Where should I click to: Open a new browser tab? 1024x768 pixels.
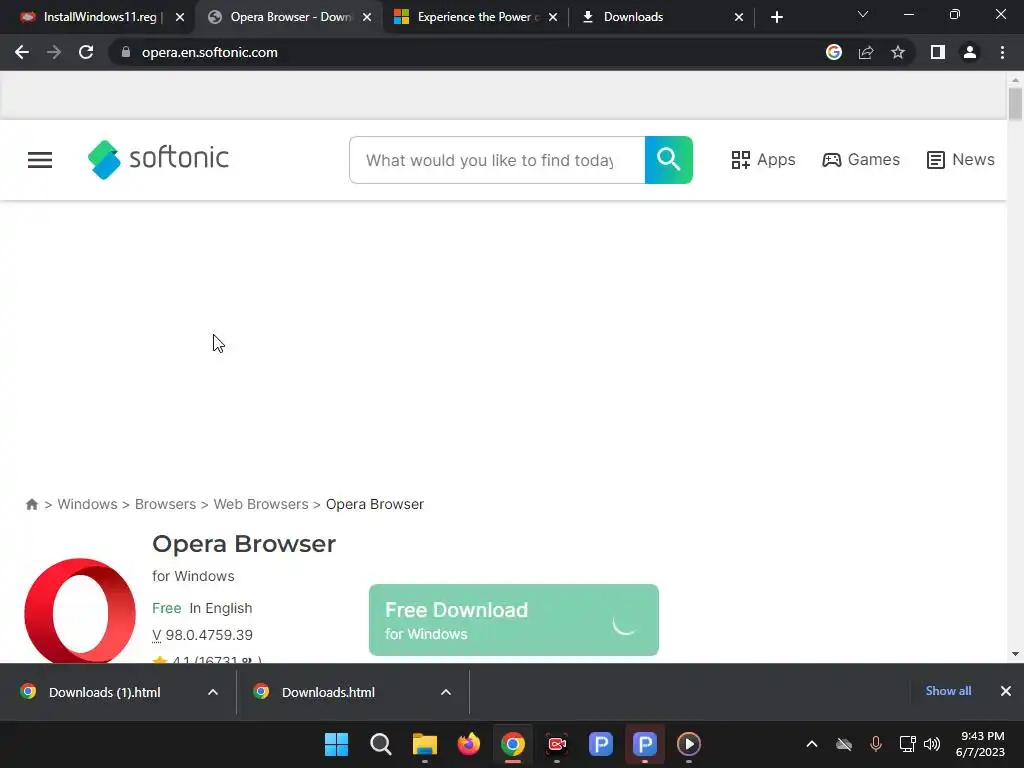(x=776, y=17)
